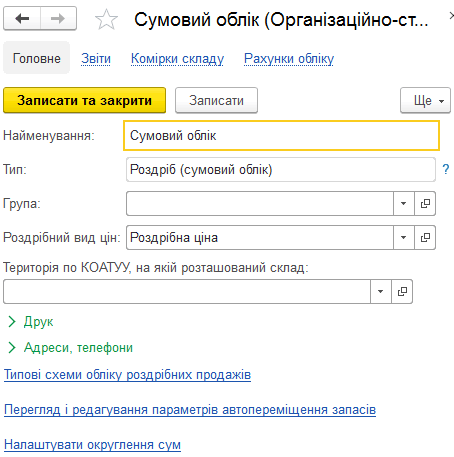Open Налаштувати округлення сум link
The height and width of the screenshot is (457, 454).
92,445
